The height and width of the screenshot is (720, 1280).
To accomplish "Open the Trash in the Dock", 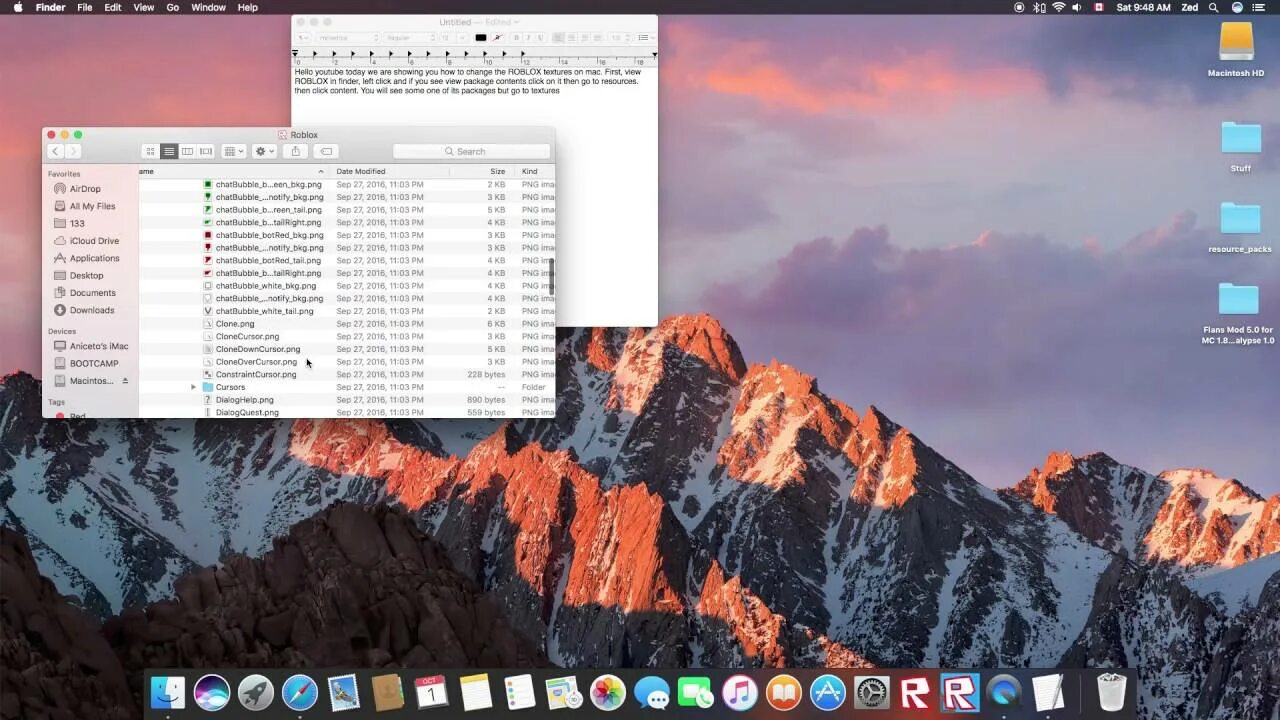I will [x=1112, y=692].
